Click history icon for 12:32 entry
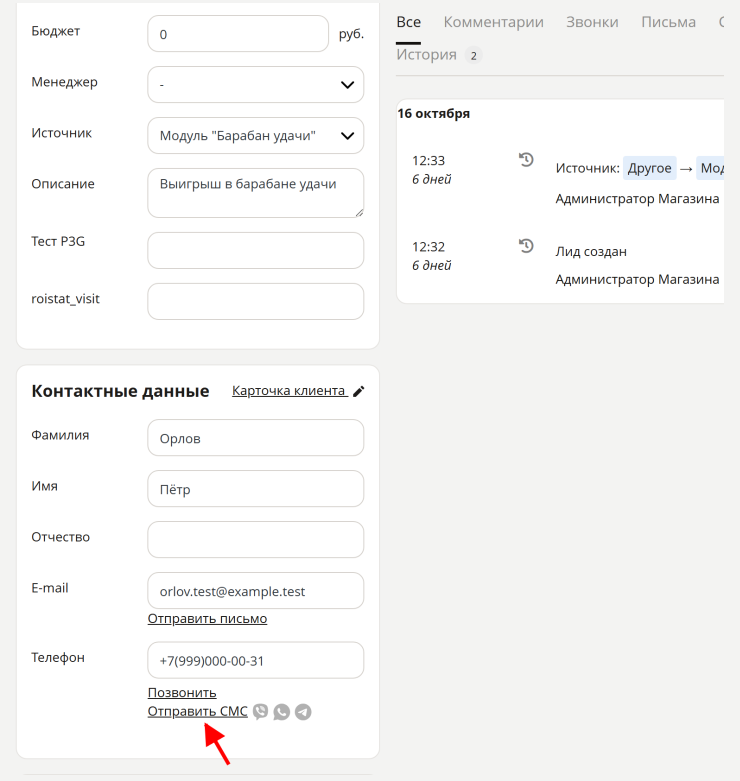The image size is (740, 781). (526, 246)
